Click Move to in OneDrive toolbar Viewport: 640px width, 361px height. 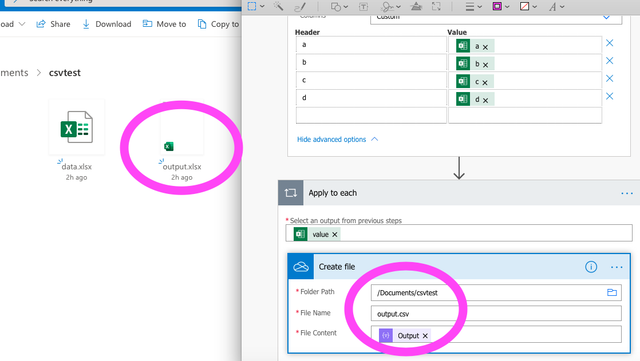click(x=164, y=24)
